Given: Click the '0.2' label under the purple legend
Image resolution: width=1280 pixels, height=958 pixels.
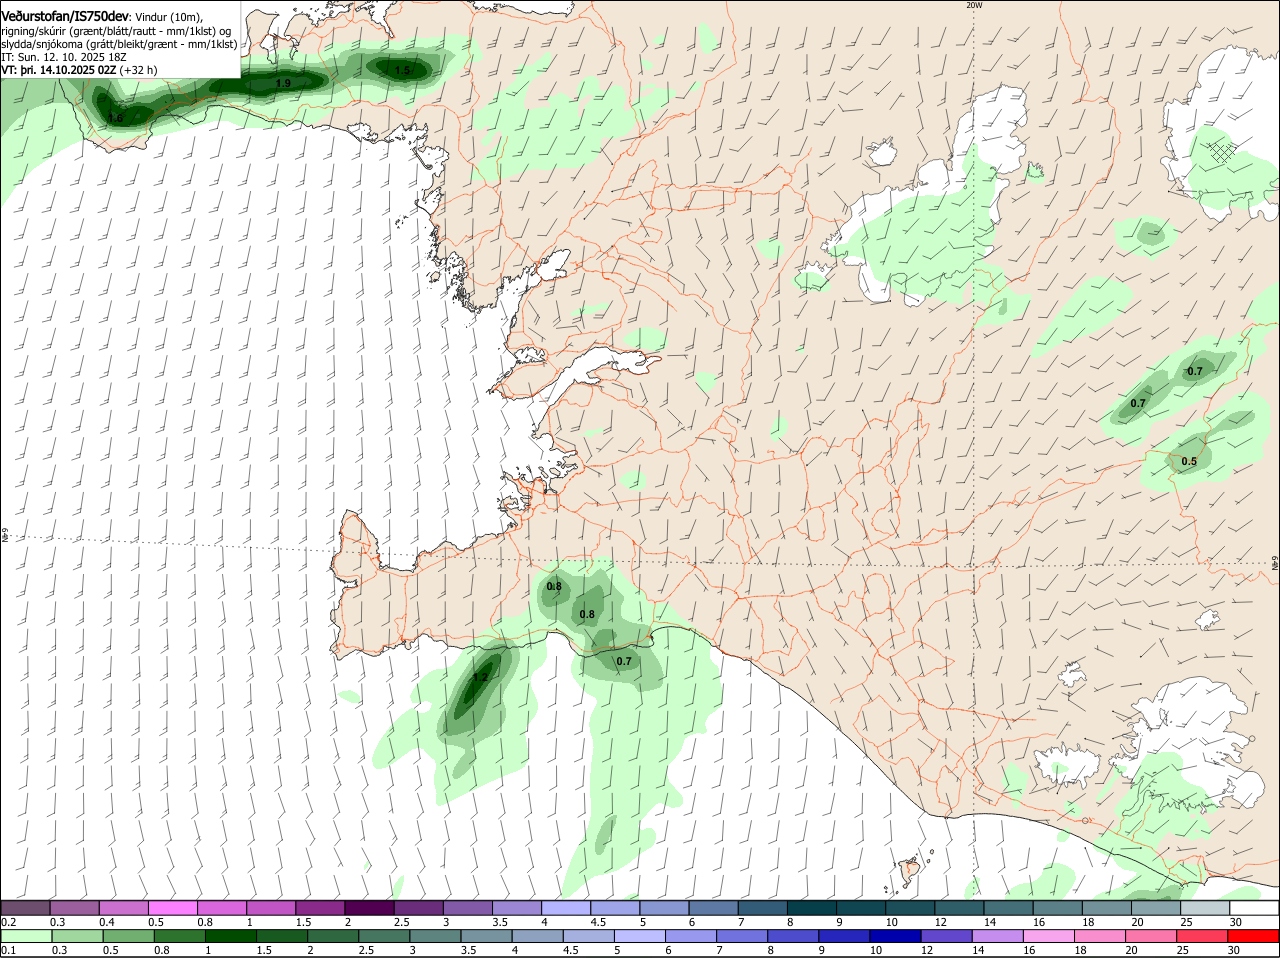Looking at the screenshot, I should 8,921.
